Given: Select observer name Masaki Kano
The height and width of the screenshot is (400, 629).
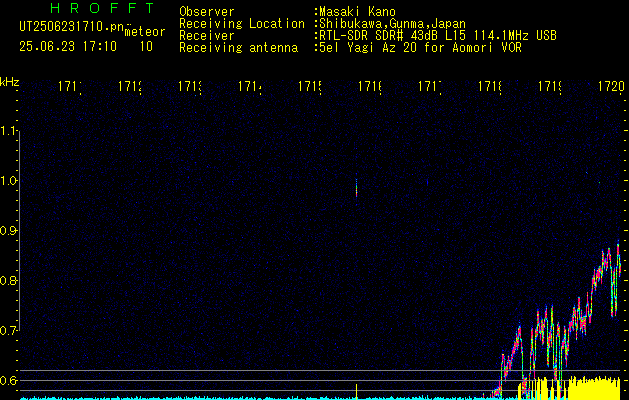Looking at the screenshot, I should pyautogui.click(x=357, y=12).
